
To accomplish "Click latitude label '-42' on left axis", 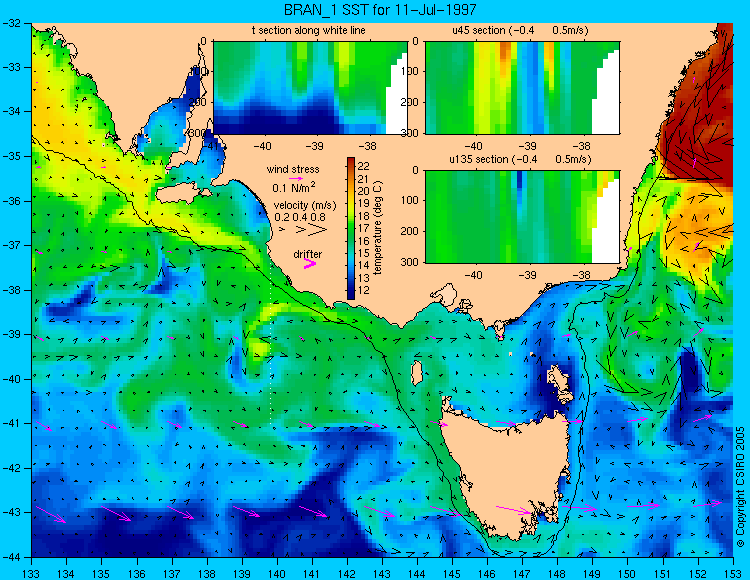I will [11, 468].
